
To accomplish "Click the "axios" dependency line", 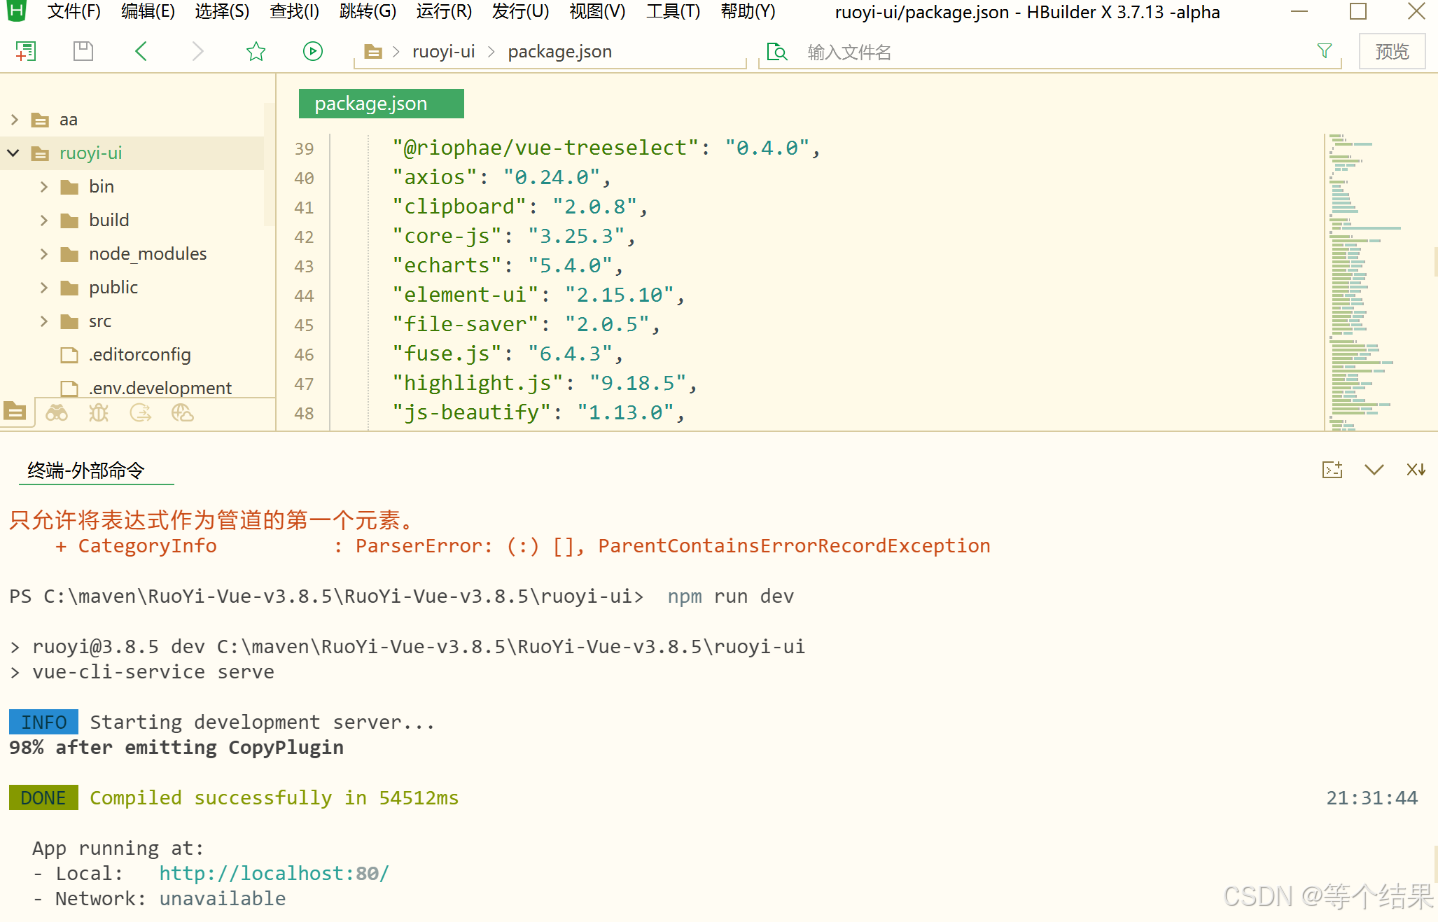I will click(x=501, y=178).
